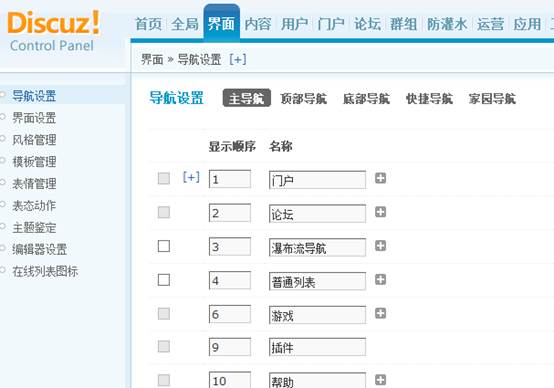
Task: Open the 内容 top menu
Action: coord(258,24)
